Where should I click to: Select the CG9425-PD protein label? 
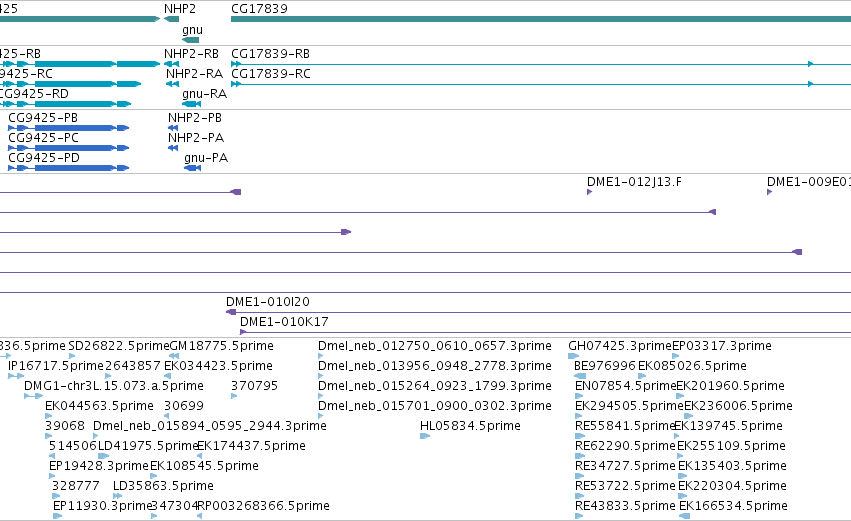pyautogui.click(x=44, y=158)
